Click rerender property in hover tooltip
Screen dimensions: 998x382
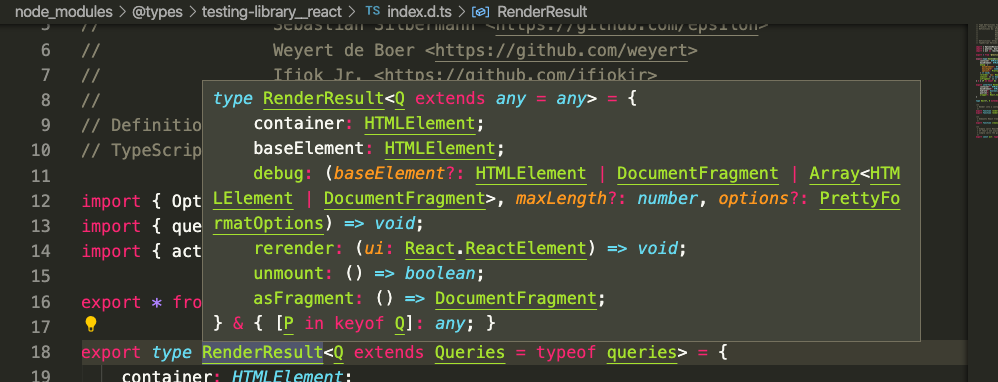tap(293, 248)
